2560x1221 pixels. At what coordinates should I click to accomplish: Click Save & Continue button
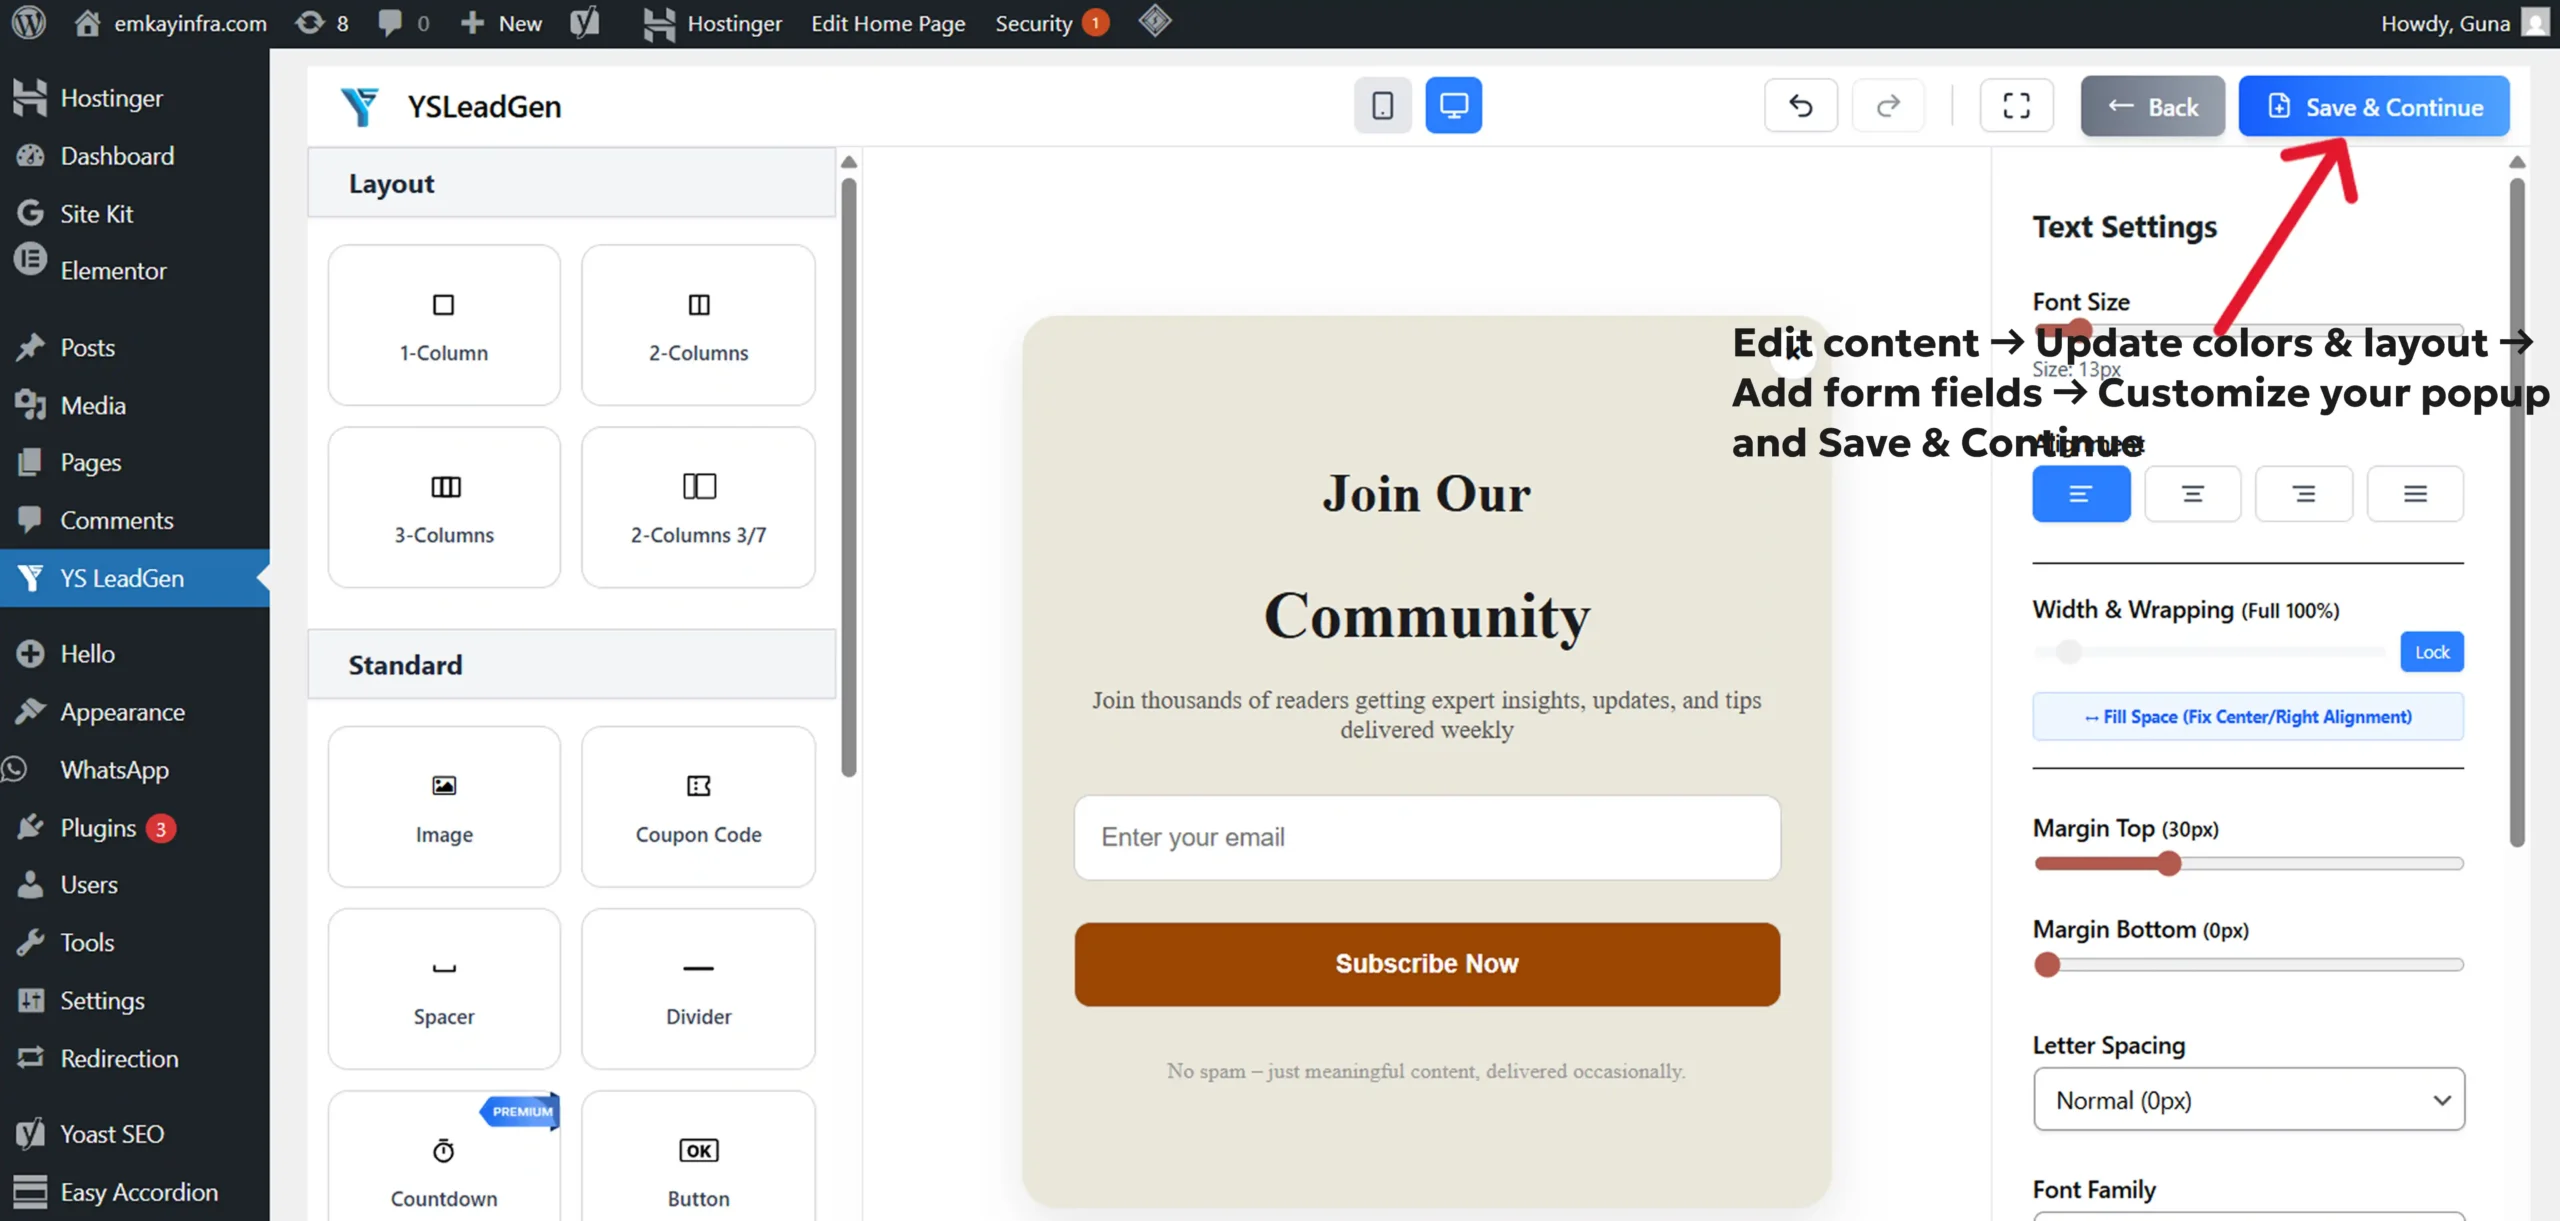click(2373, 106)
